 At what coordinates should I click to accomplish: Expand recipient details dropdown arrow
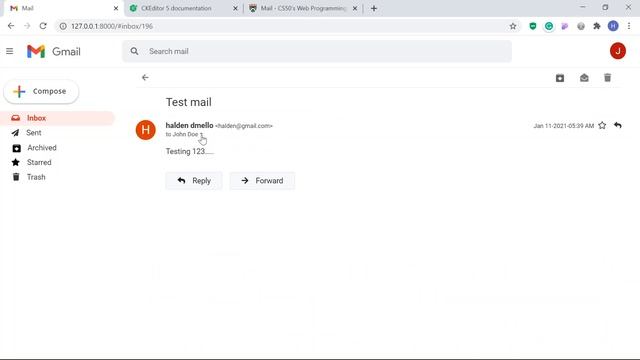(x=201, y=135)
